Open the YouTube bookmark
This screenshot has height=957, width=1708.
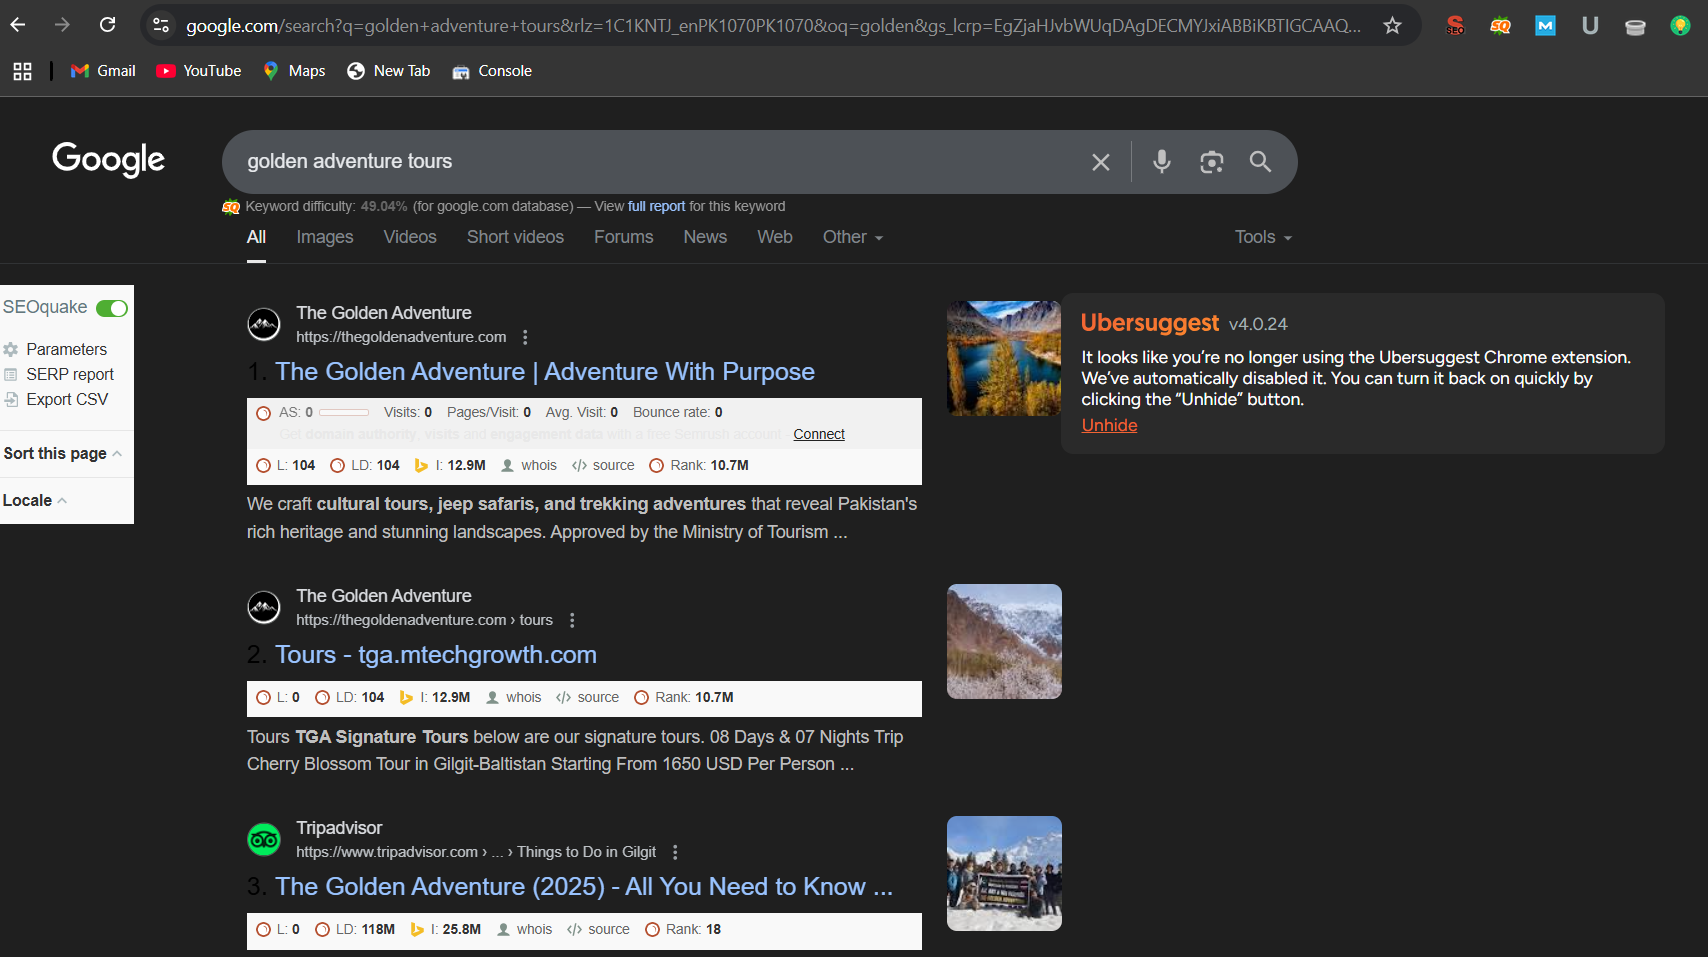(x=199, y=71)
